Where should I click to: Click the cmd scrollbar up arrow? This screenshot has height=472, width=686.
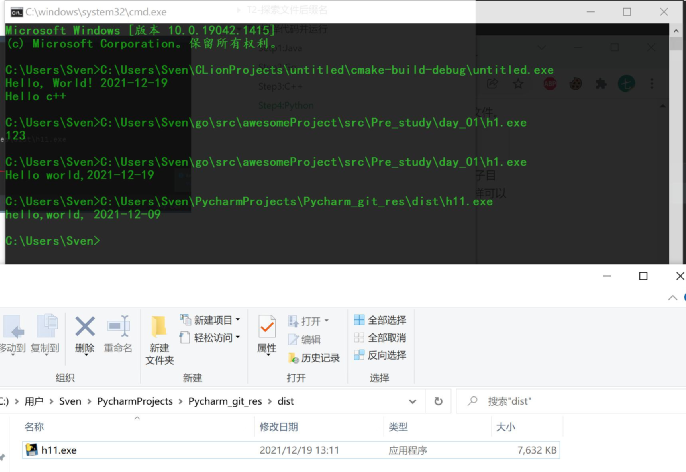[x=676, y=30]
